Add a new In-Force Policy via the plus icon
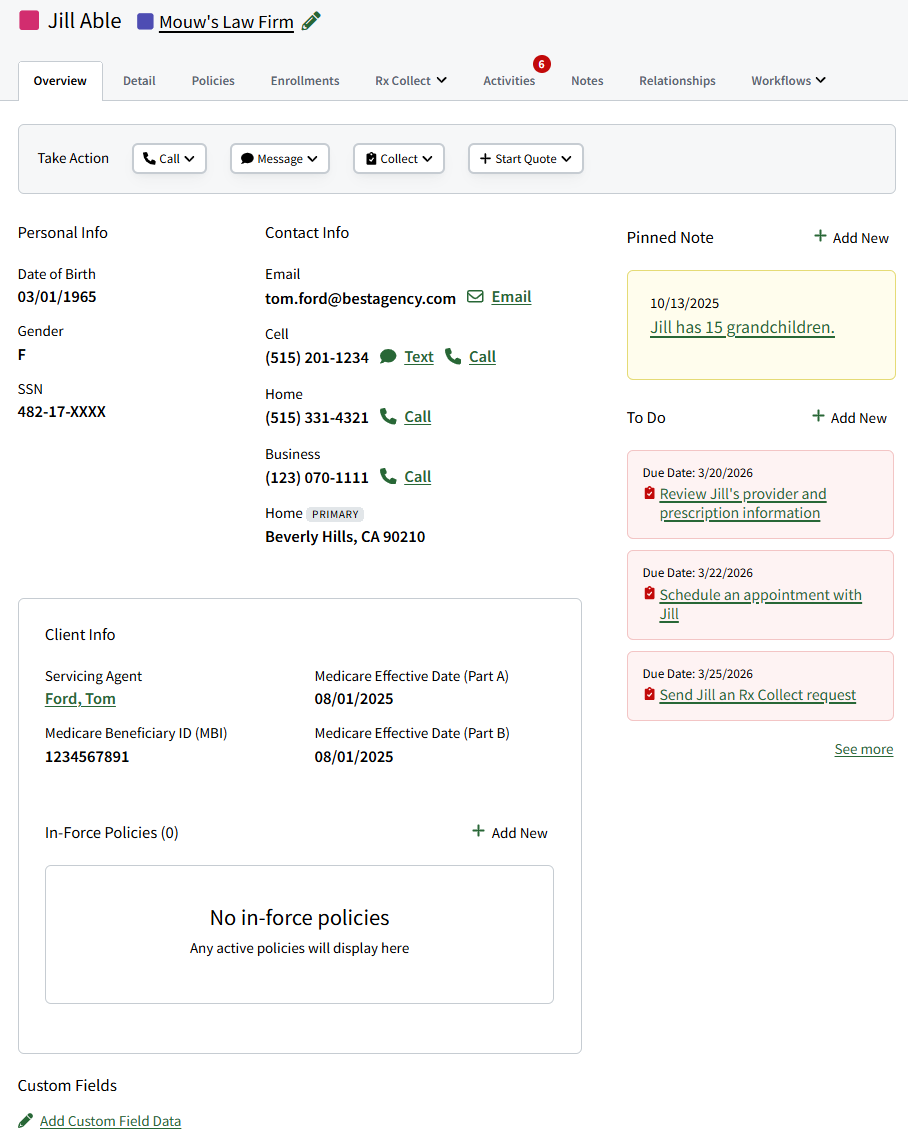Image resolution: width=908 pixels, height=1145 pixels. coord(478,831)
